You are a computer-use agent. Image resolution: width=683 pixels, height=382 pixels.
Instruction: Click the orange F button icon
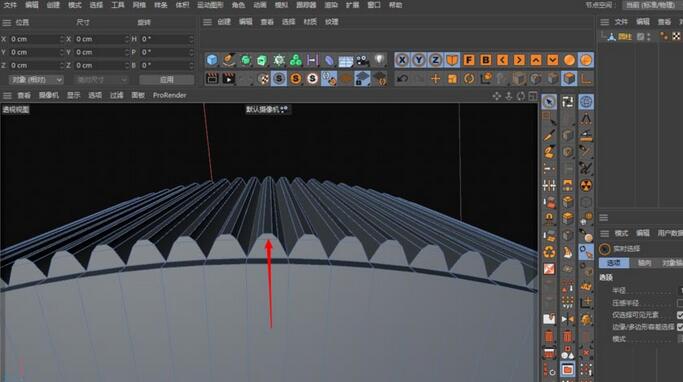[469, 60]
